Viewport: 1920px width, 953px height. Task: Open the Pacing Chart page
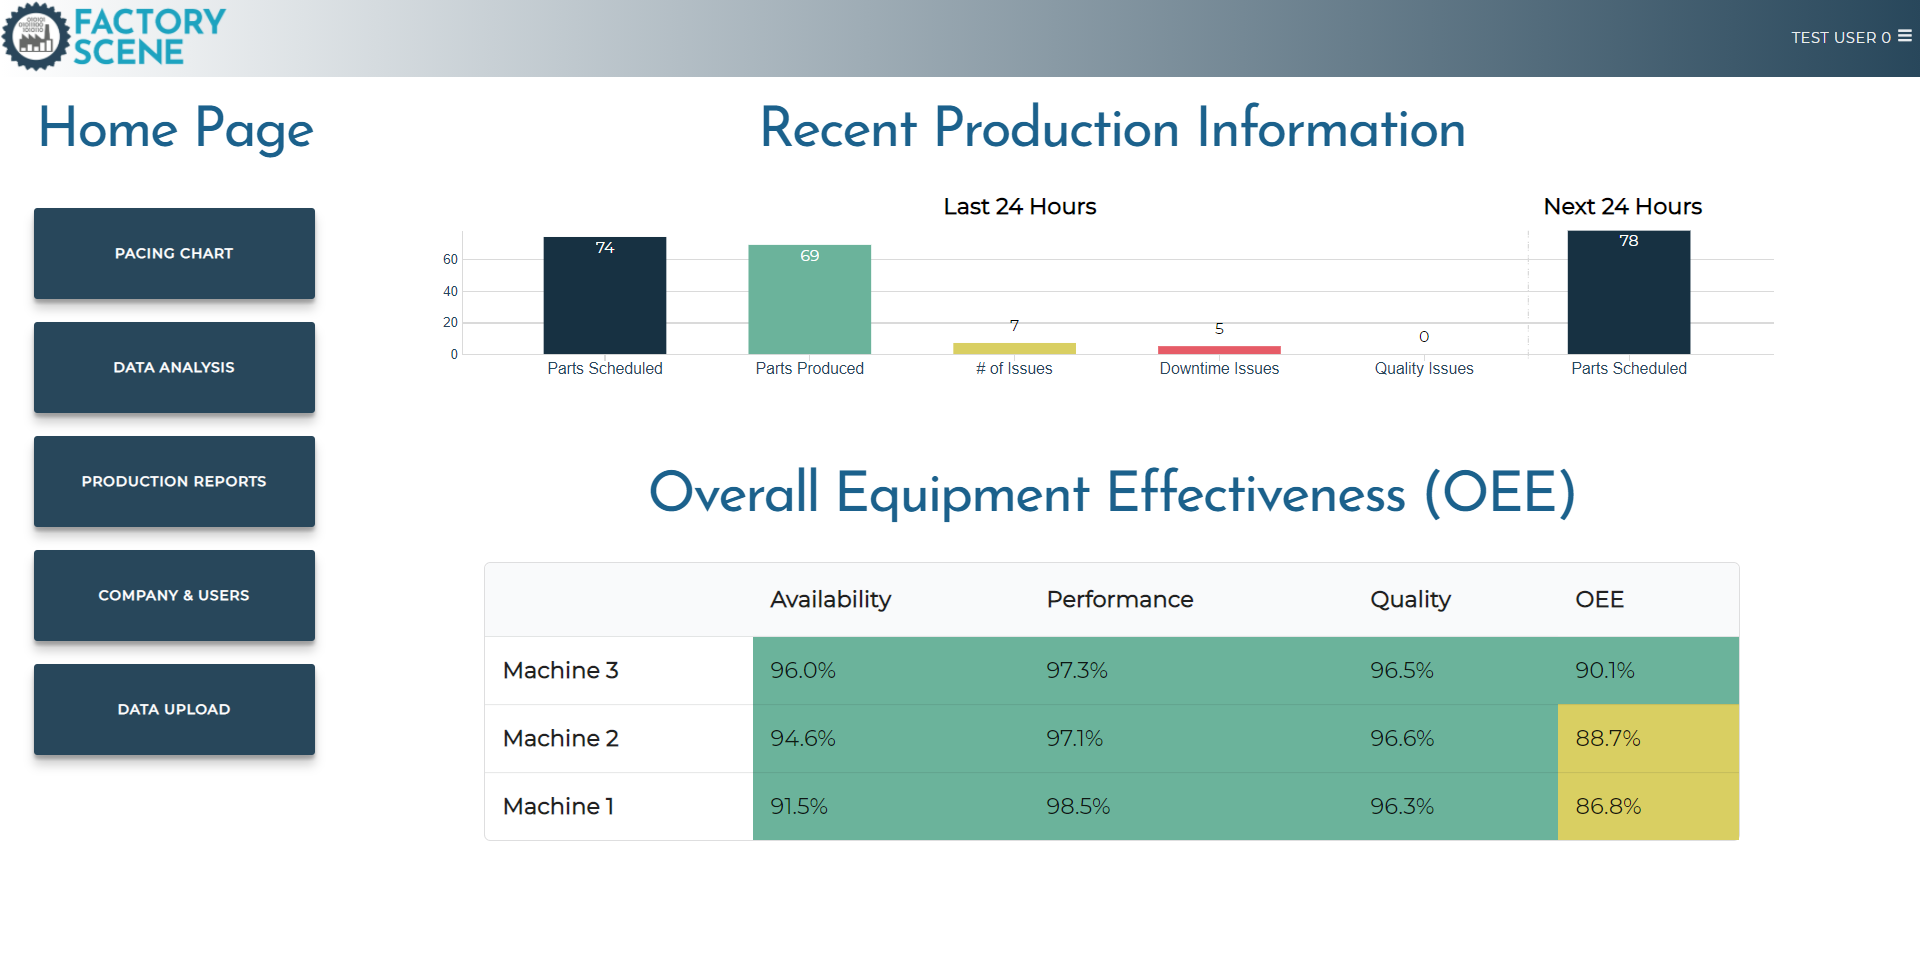coord(174,253)
